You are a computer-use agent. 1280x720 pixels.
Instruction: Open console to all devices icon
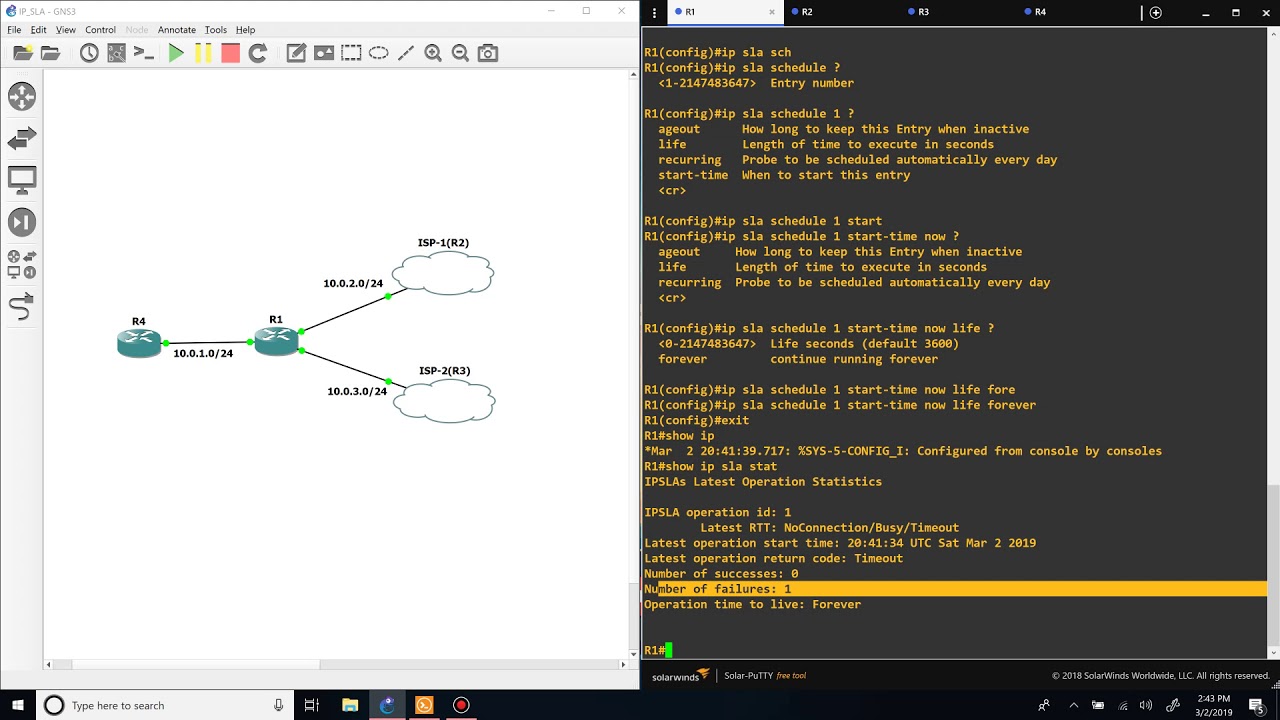point(143,53)
